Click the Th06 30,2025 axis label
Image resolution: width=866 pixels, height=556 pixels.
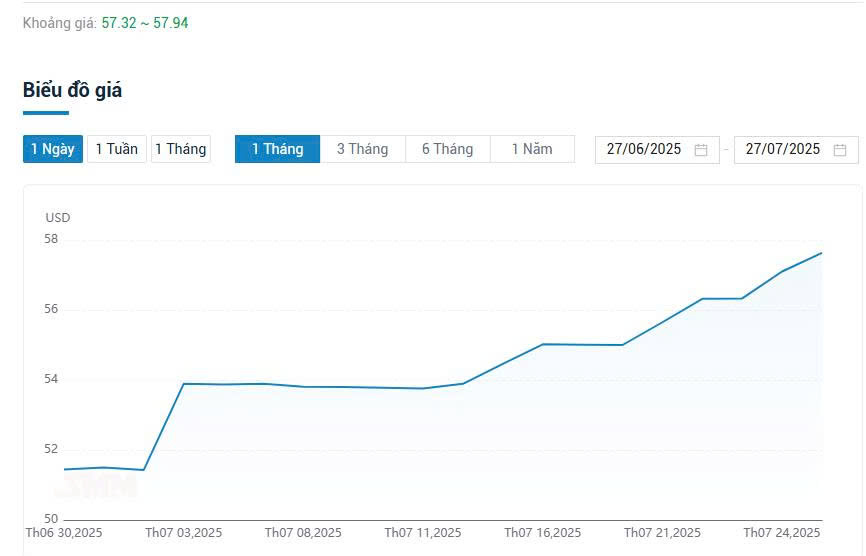point(64,533)
